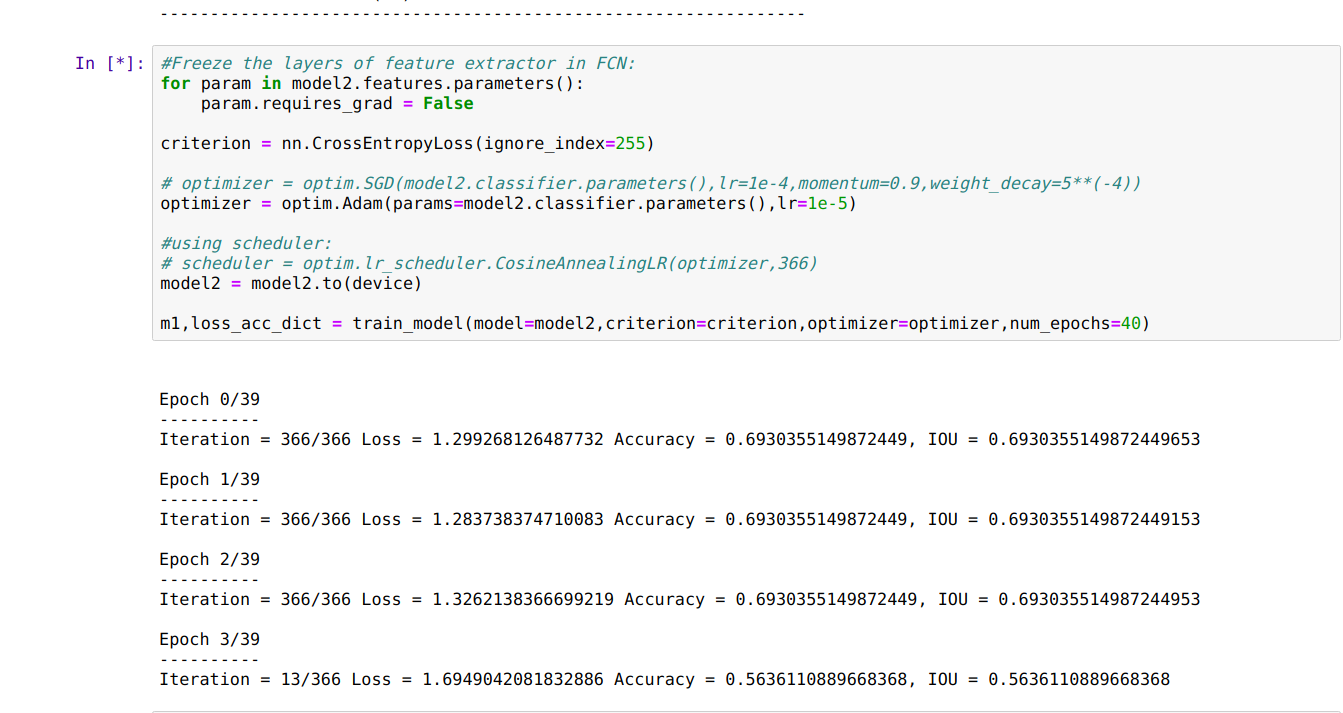The image size is (1343, 713).
Task: Click the 'param.requires_grad = False' line
Action: (337, 103)
